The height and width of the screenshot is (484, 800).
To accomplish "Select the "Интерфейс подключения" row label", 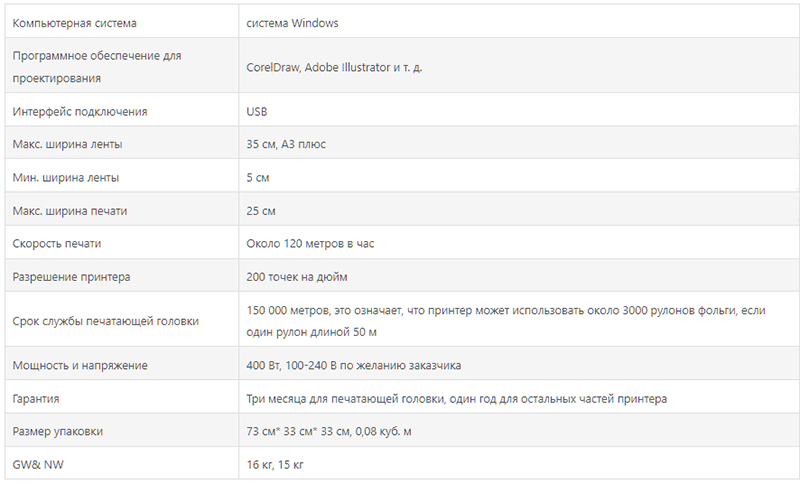I will [80, 111].
